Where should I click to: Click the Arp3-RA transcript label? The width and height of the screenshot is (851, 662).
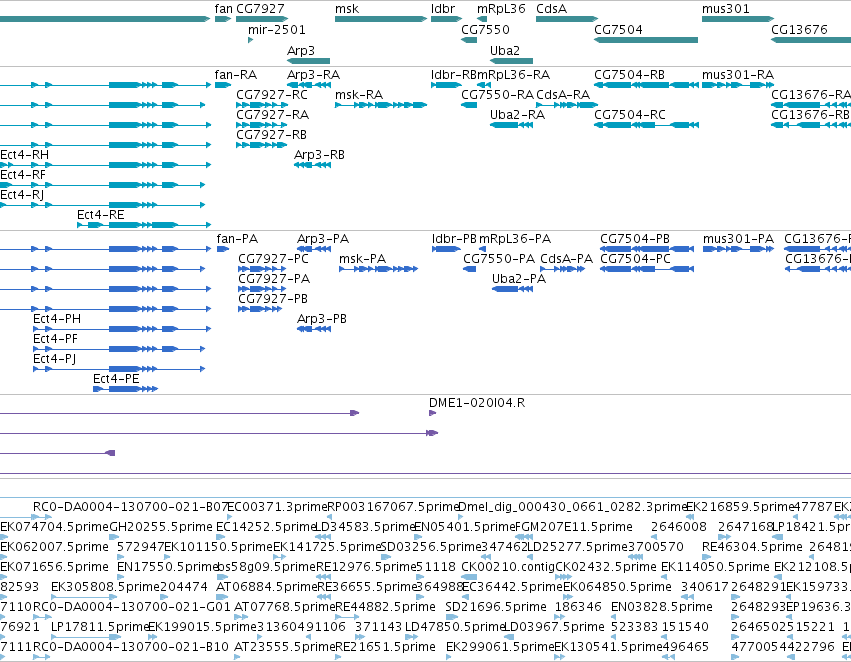click(313, 74)
